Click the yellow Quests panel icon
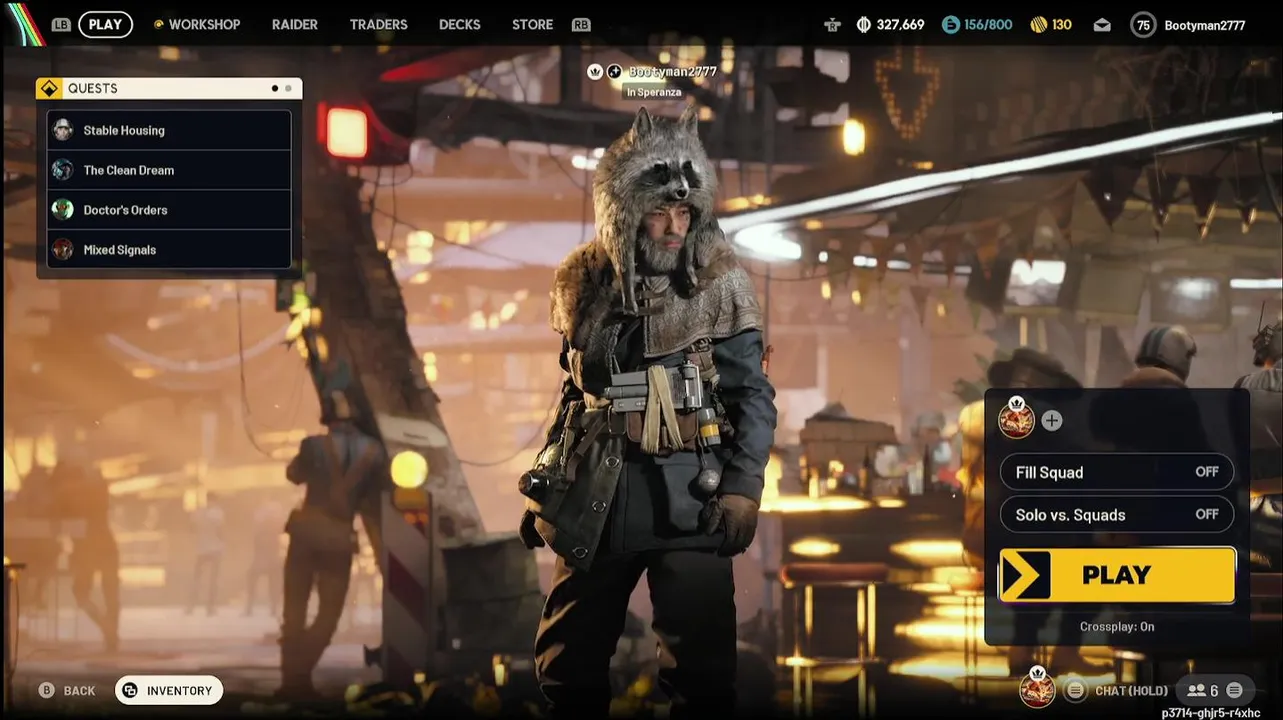The width and height of the screenshot is (1283, 720). pos(48,88)
